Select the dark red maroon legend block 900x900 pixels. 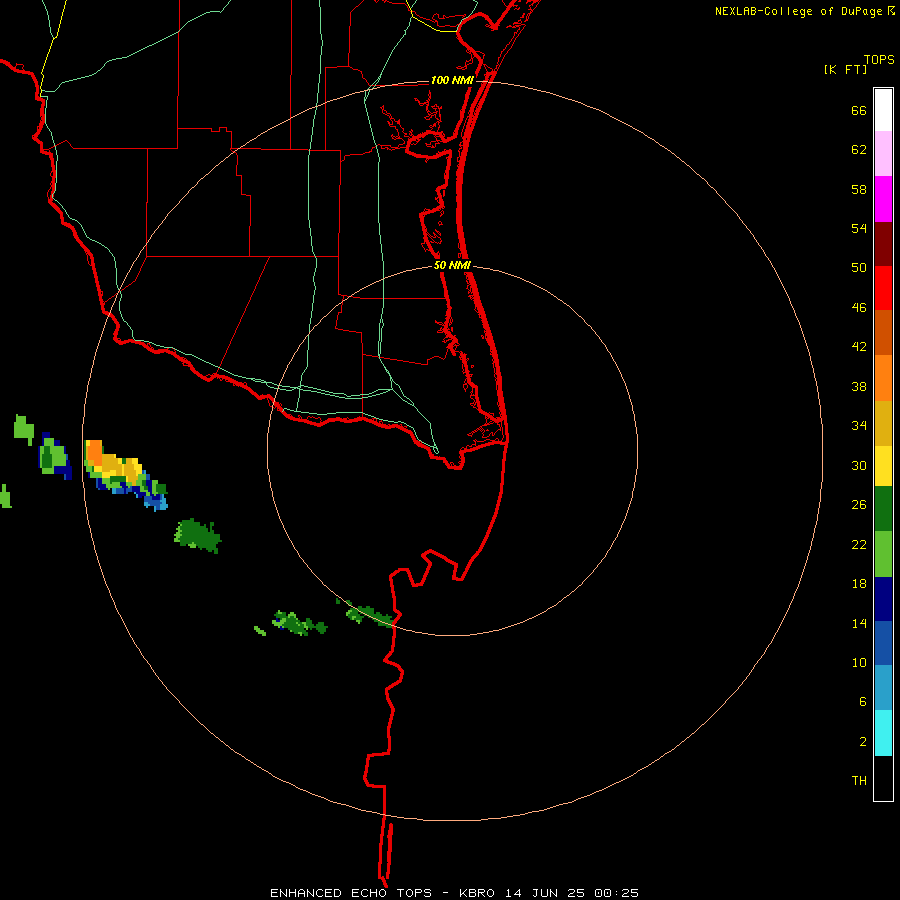pos(883,244)
